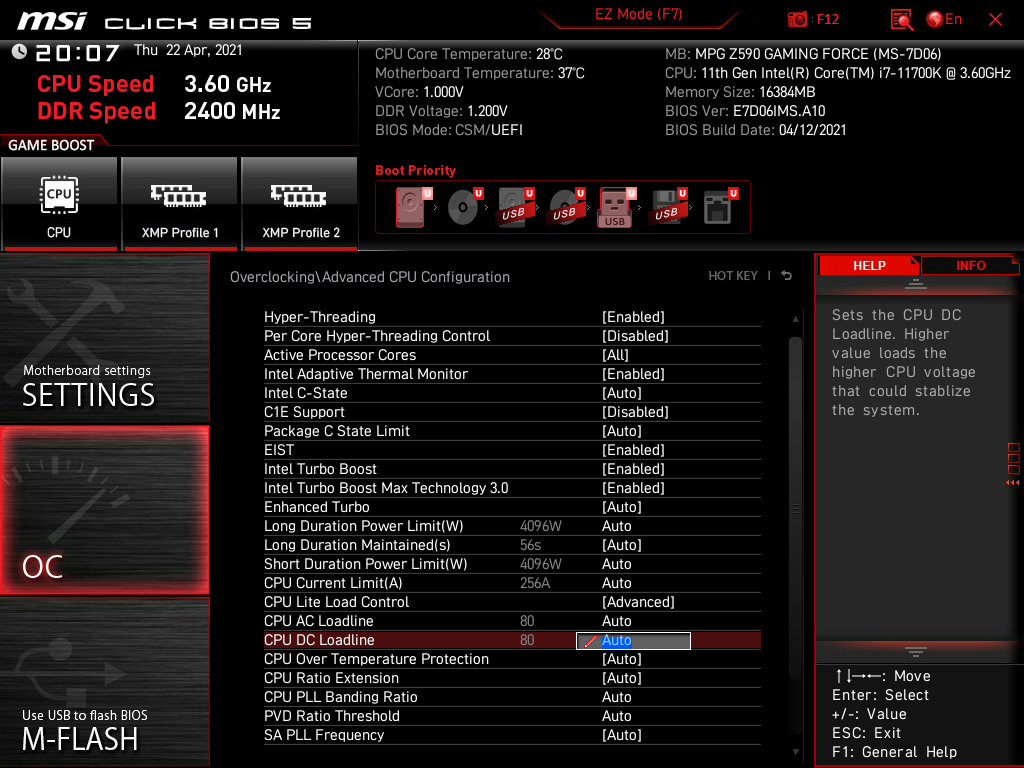
Task: Select the optical disc boot device icon
Action: tap(464, 207)
